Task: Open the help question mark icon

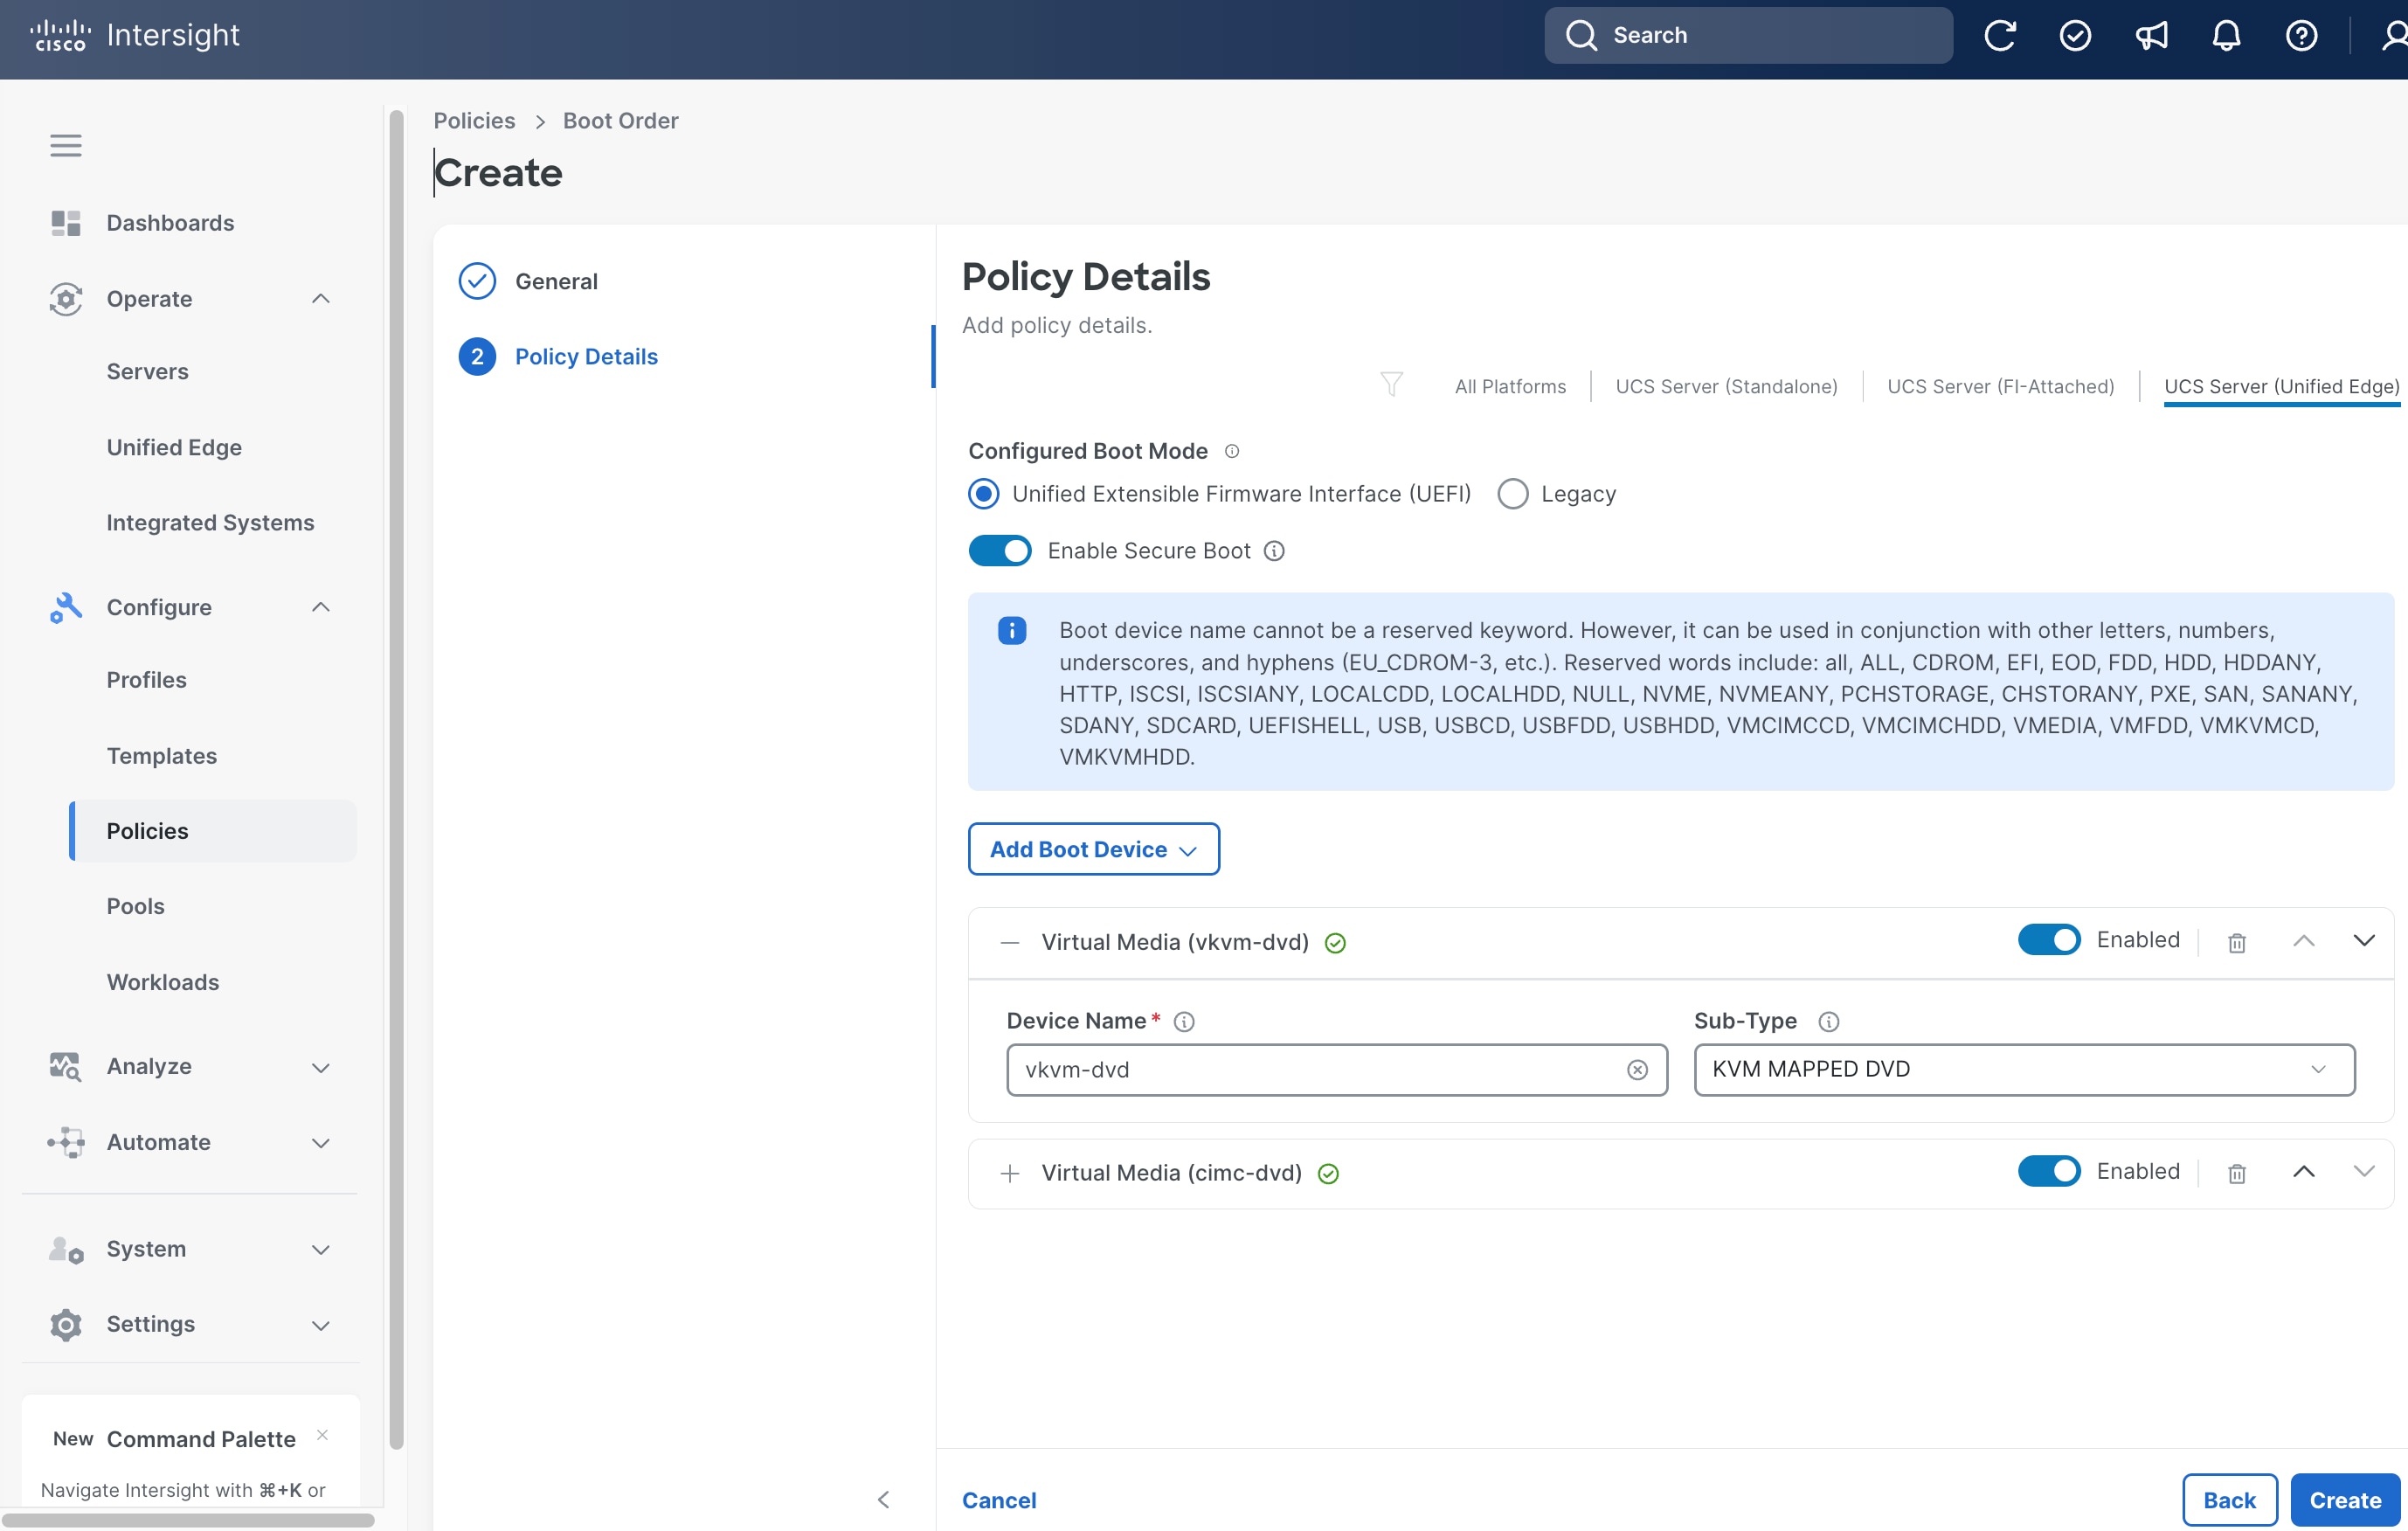Action: pos(2301,35)
